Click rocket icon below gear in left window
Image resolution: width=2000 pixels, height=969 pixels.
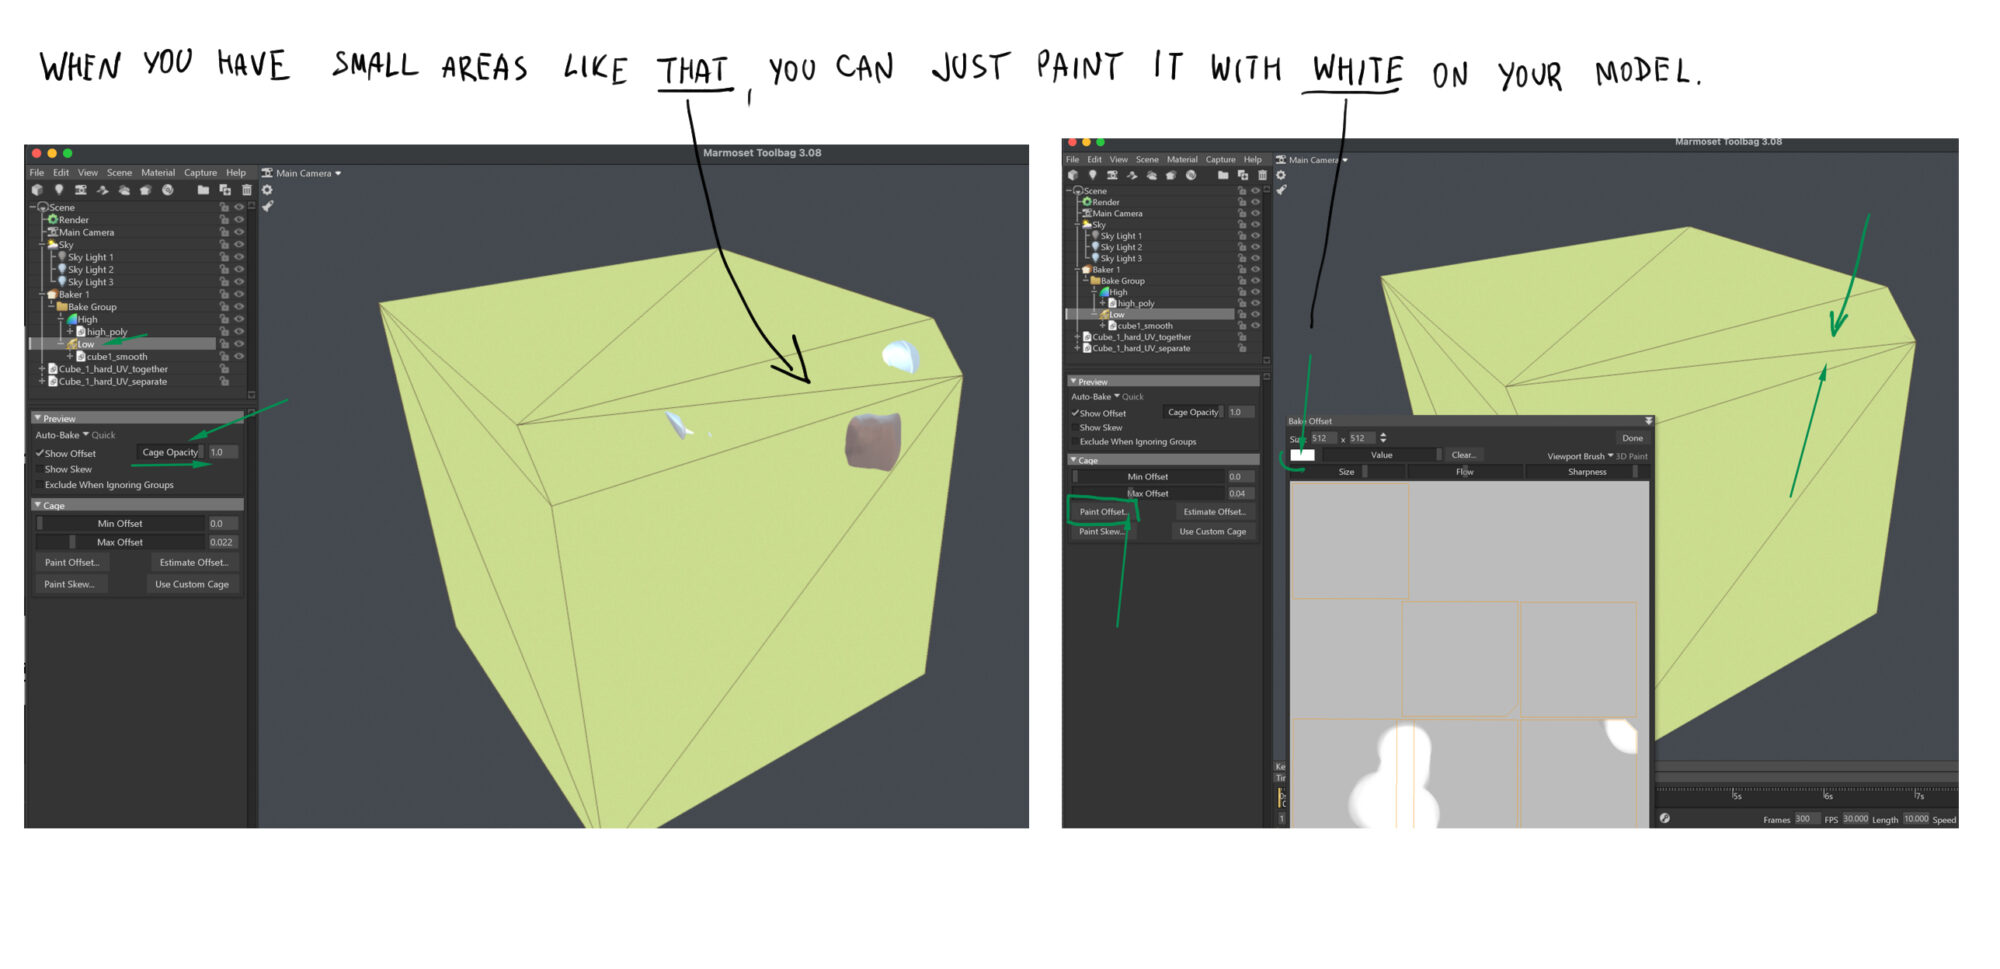(268, 207)
